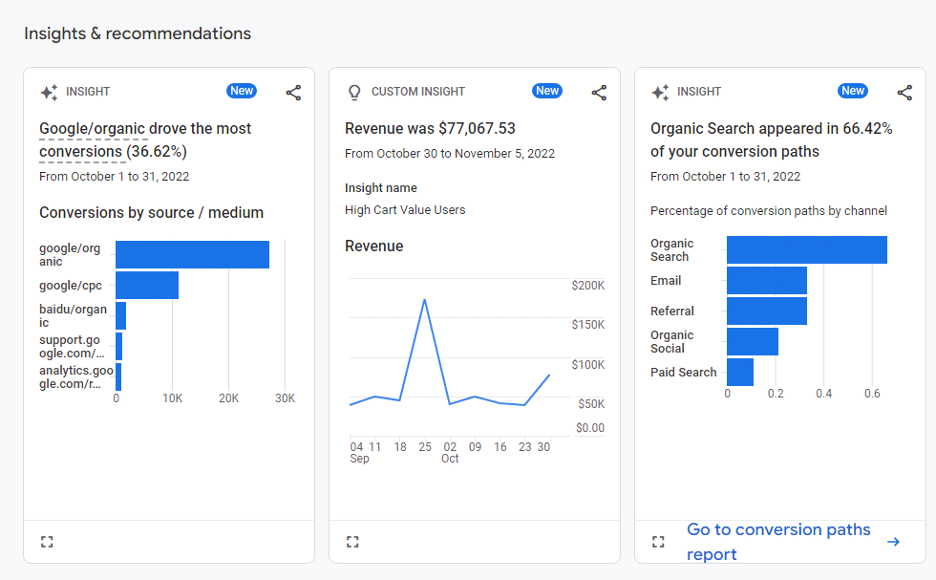The image size is (936, 580).
Task: Select the baidu/organic bar in conversions chart
Action: tap(121, 316)
